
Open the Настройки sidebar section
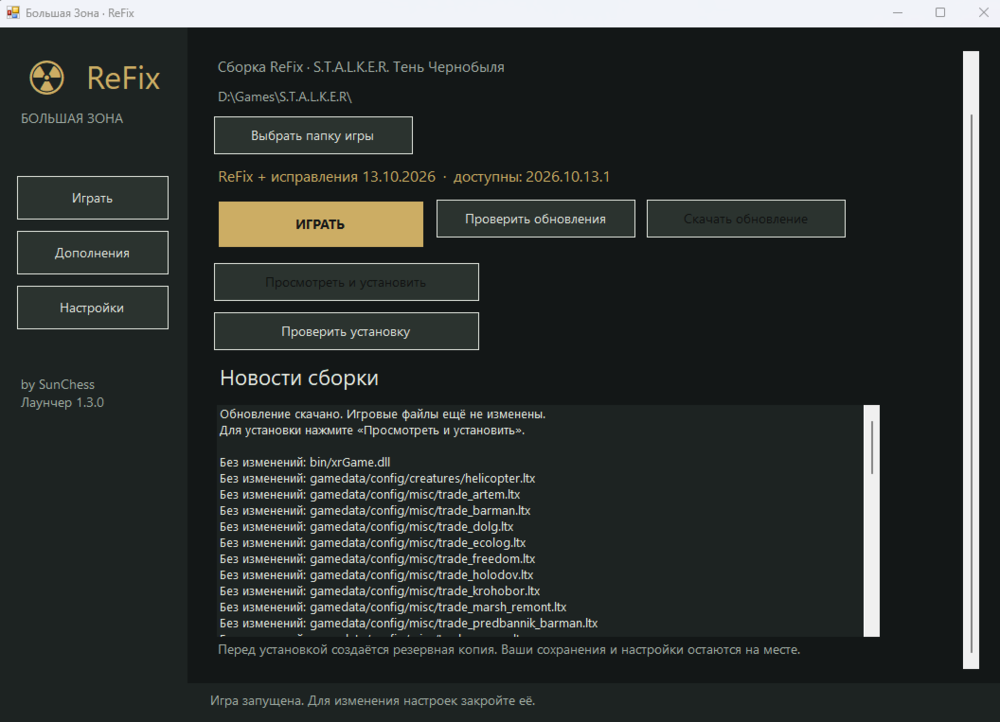tap(92, 307)
